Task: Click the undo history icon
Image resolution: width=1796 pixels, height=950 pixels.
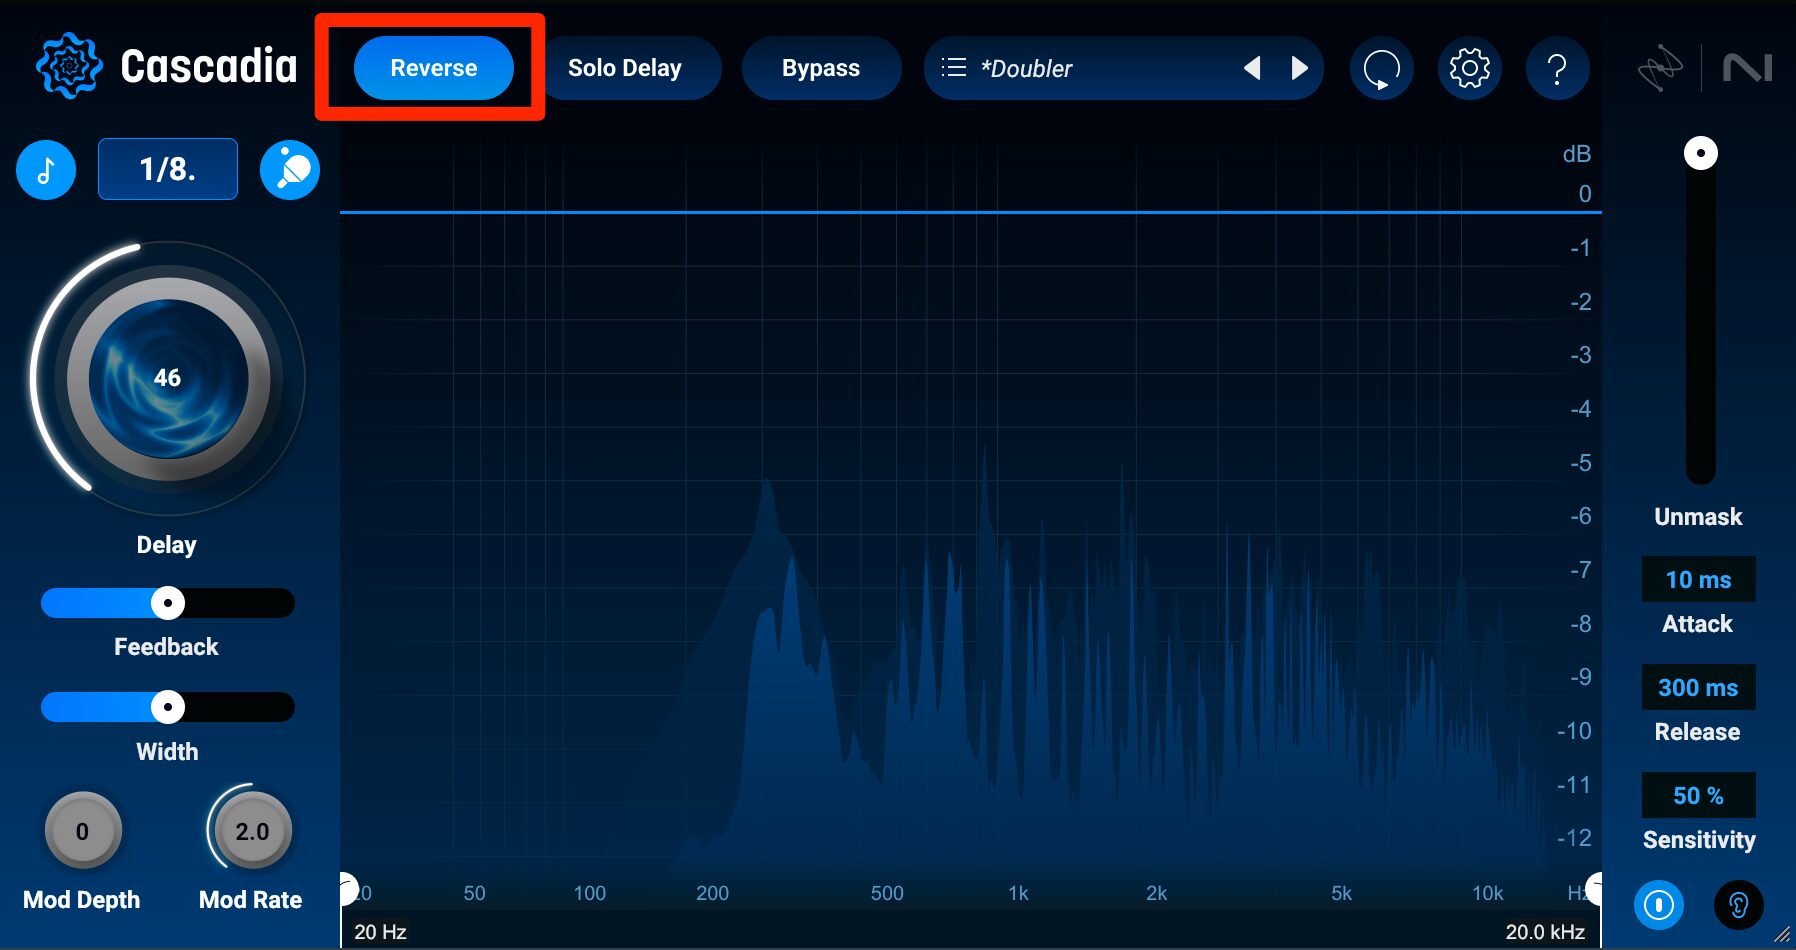Action: coord(1381,68)
